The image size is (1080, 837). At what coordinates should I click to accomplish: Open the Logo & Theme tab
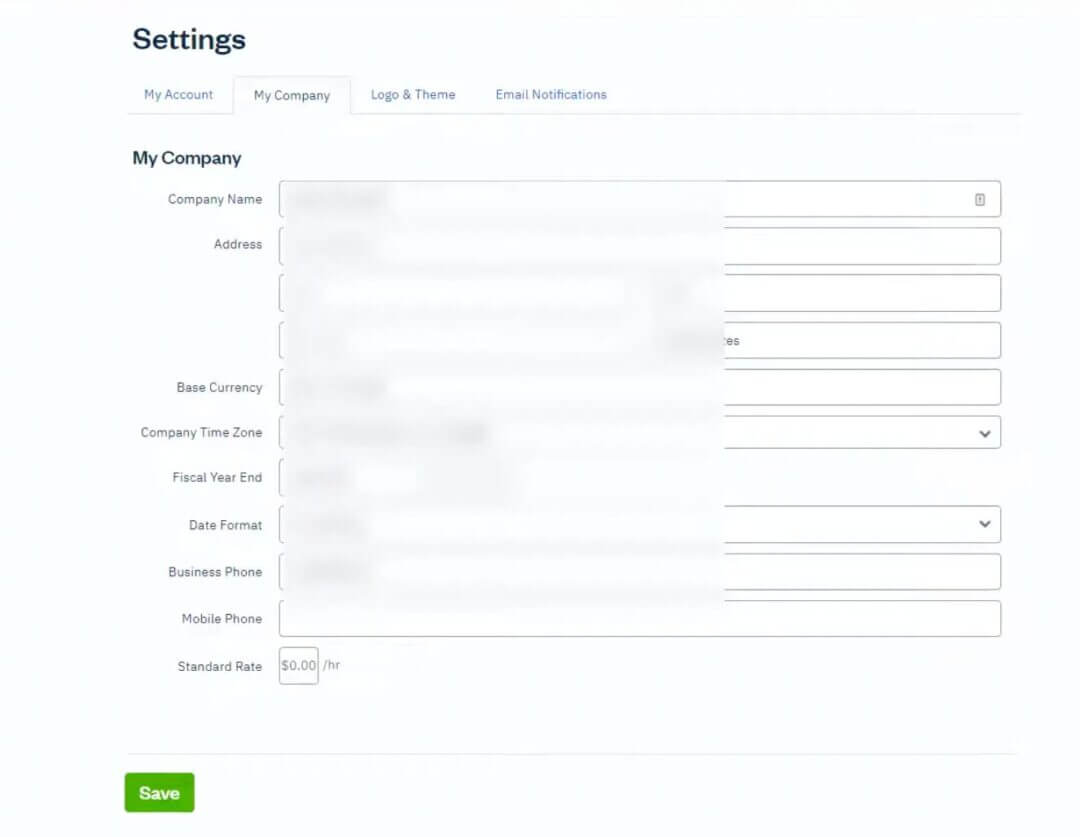pos(413,94)
